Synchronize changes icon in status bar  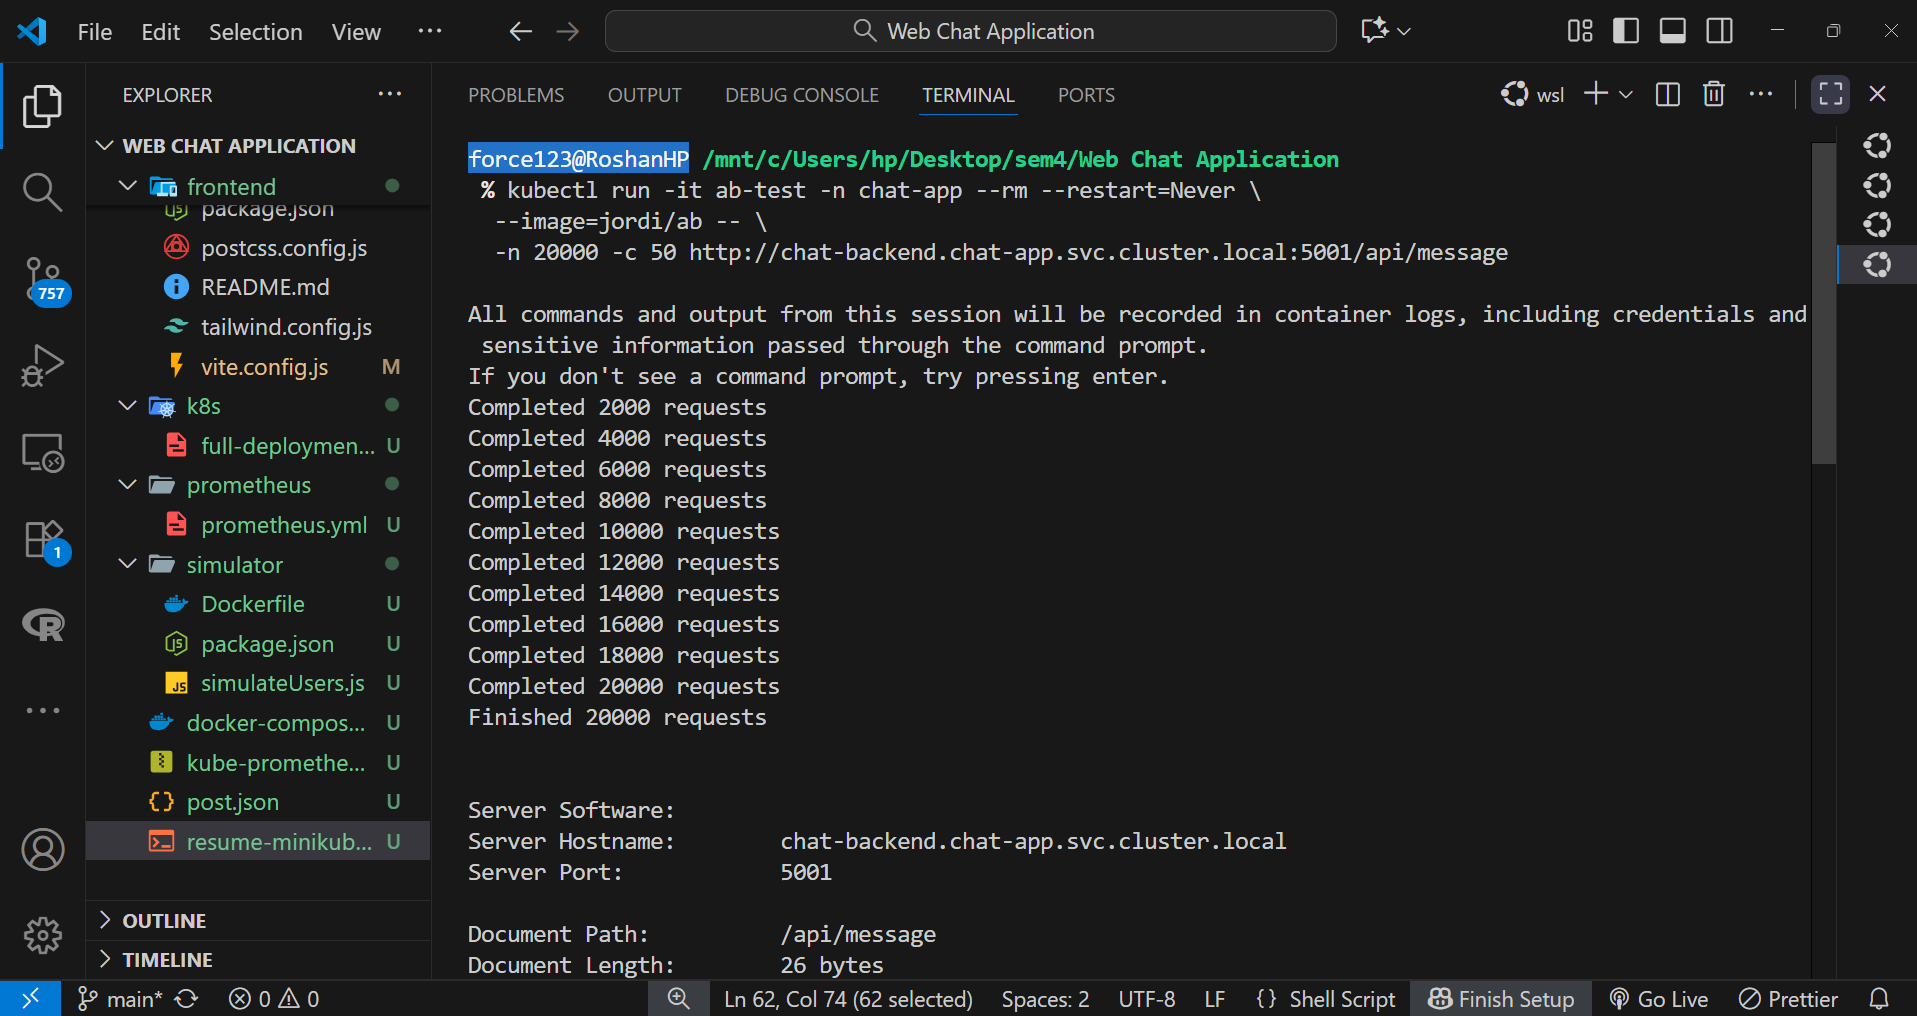[187, 998]
